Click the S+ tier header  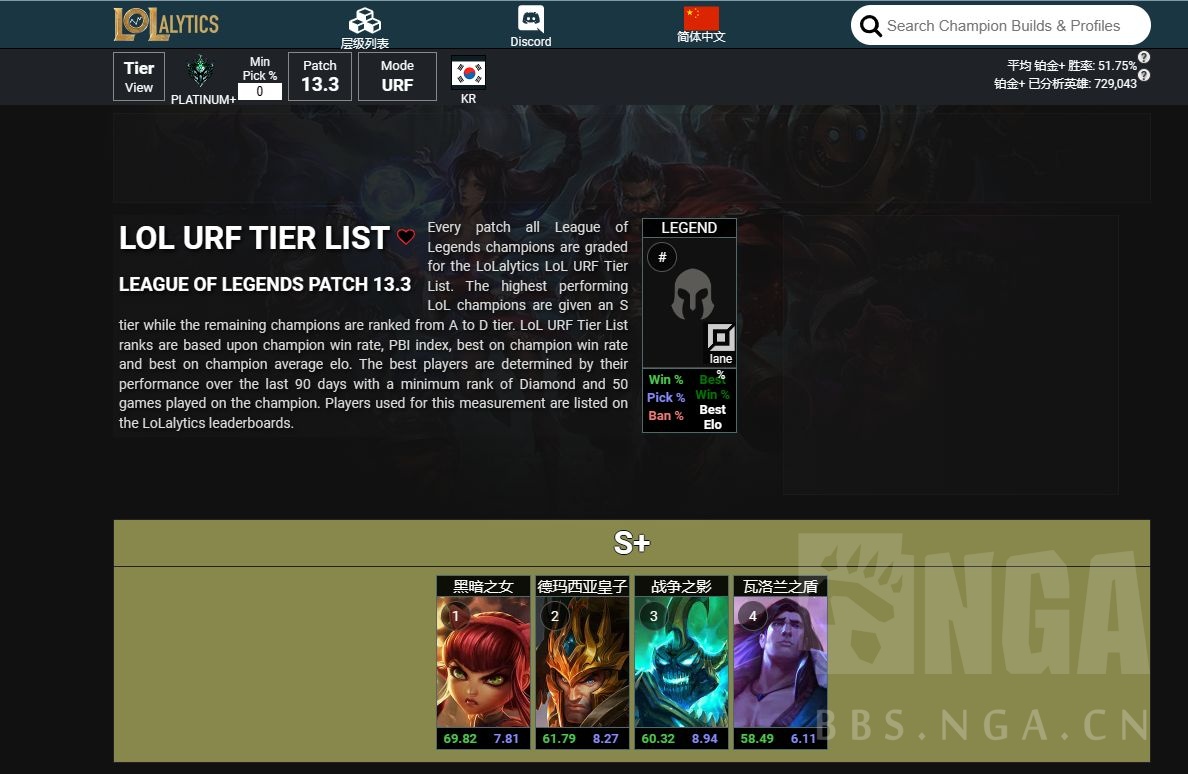coord(632,543)
